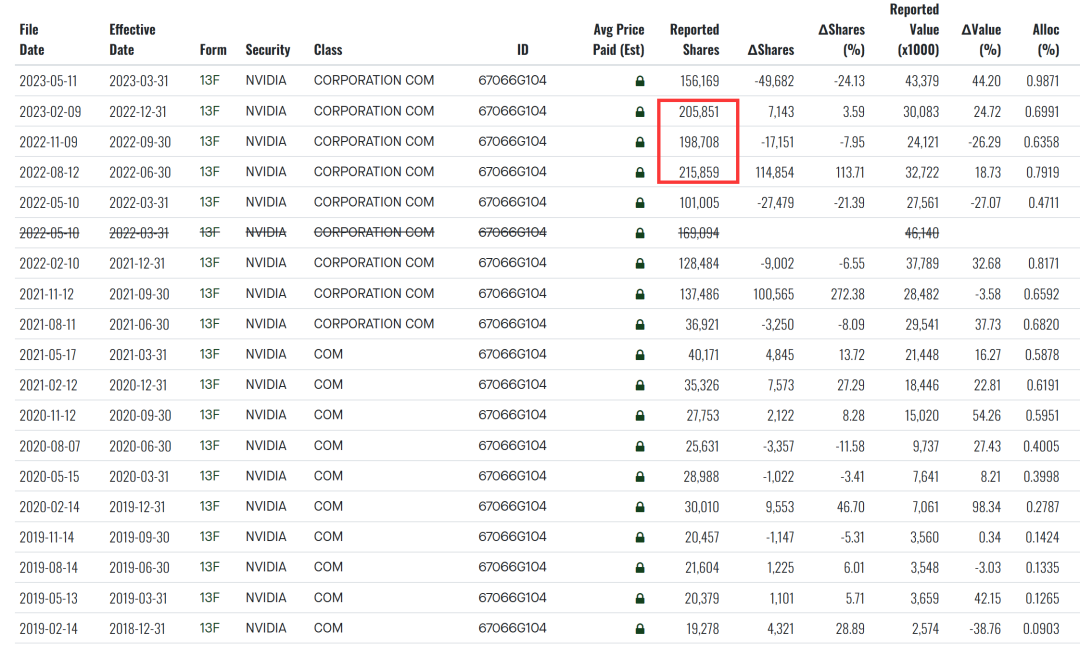
Task: Select the 19,278 reported shares cell
Action: [x=703, y=628]
